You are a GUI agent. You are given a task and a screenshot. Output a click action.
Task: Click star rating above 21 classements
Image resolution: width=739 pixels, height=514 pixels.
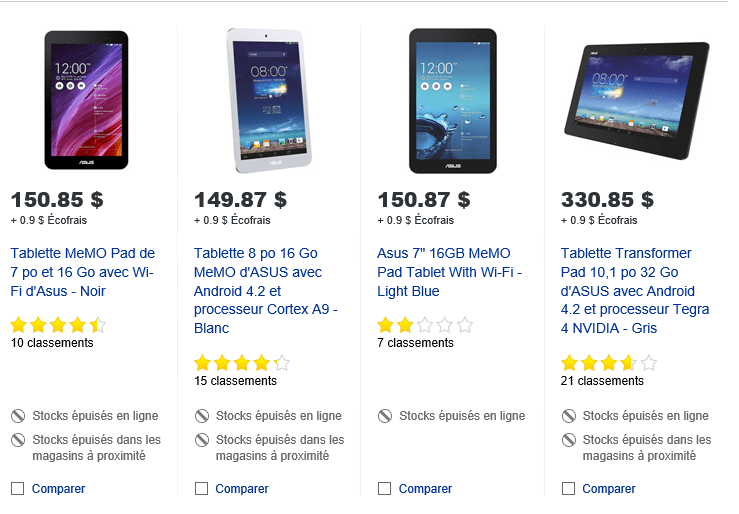pyautogui.click(x=608, y=362)
